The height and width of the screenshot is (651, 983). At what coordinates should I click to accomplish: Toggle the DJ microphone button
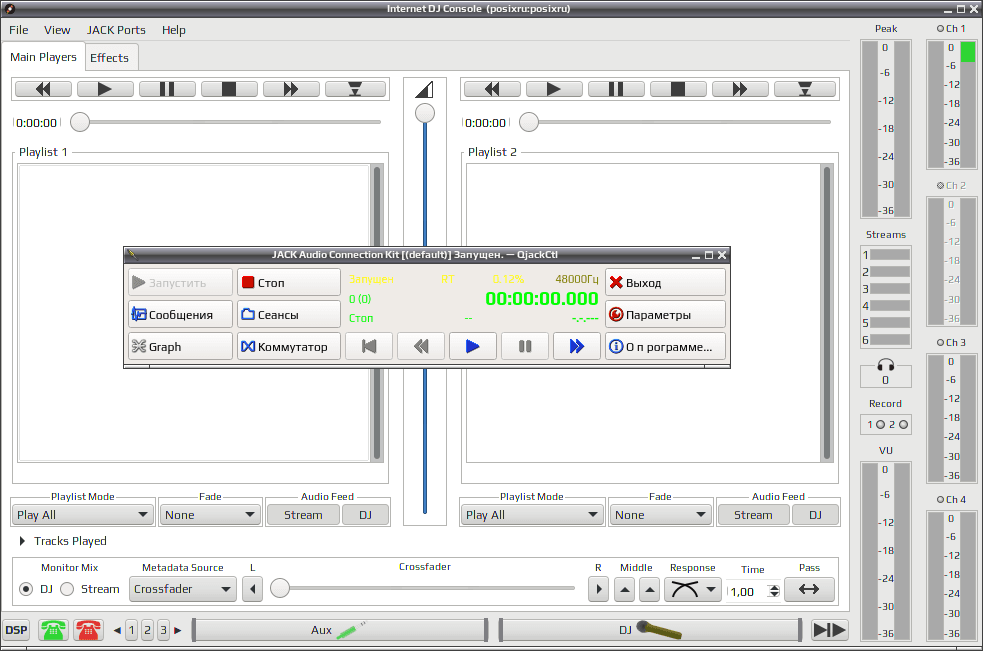(x=650, y=630)
